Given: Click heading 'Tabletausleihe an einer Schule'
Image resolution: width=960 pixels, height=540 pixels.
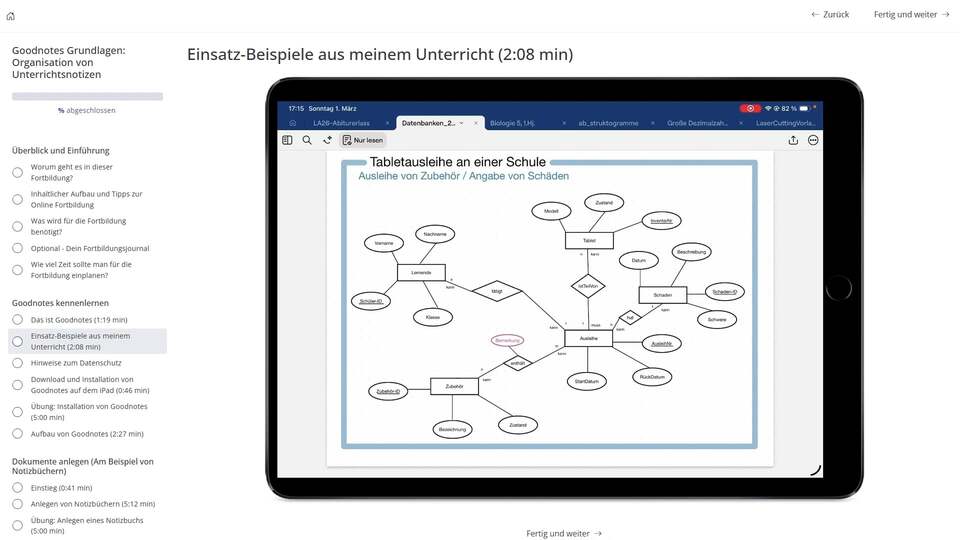Looking at the screenshot, I should pos(457,162).
